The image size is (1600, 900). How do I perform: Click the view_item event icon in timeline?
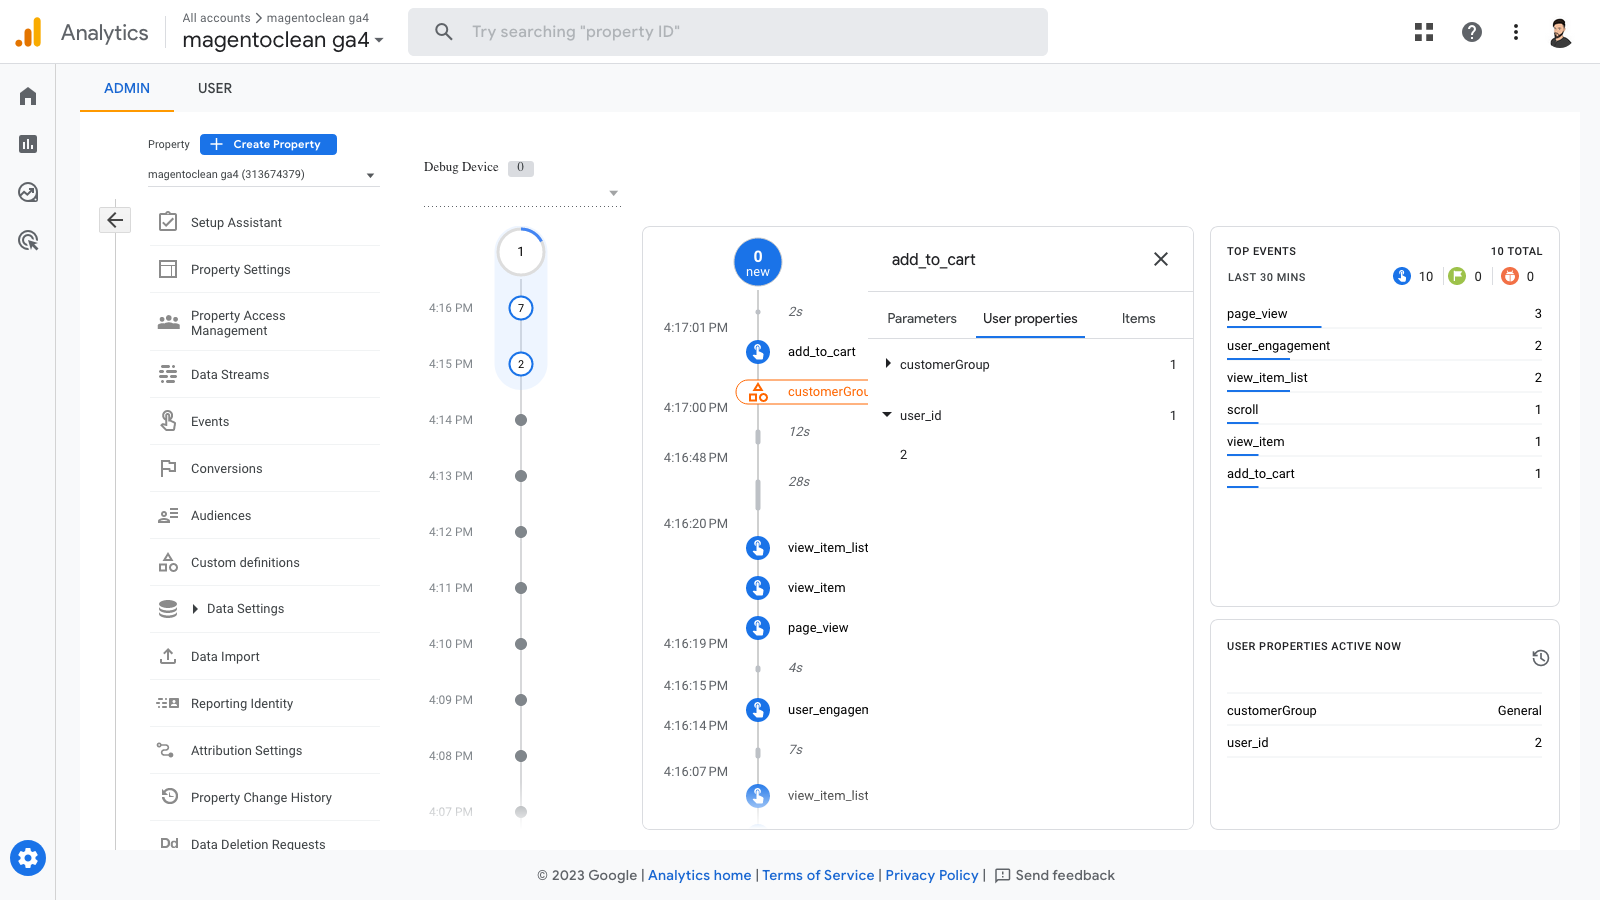(758, 588)
